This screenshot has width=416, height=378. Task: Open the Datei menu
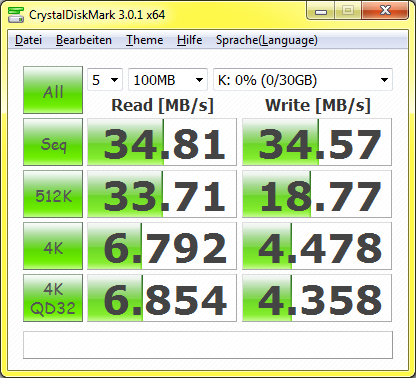click(28, 40)
